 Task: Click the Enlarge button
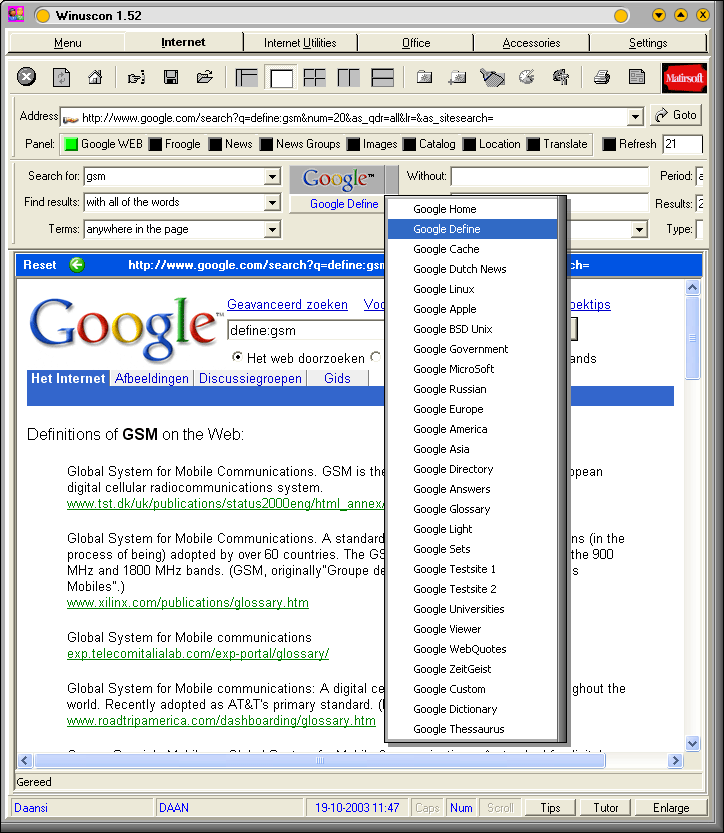tap(671, 808)
